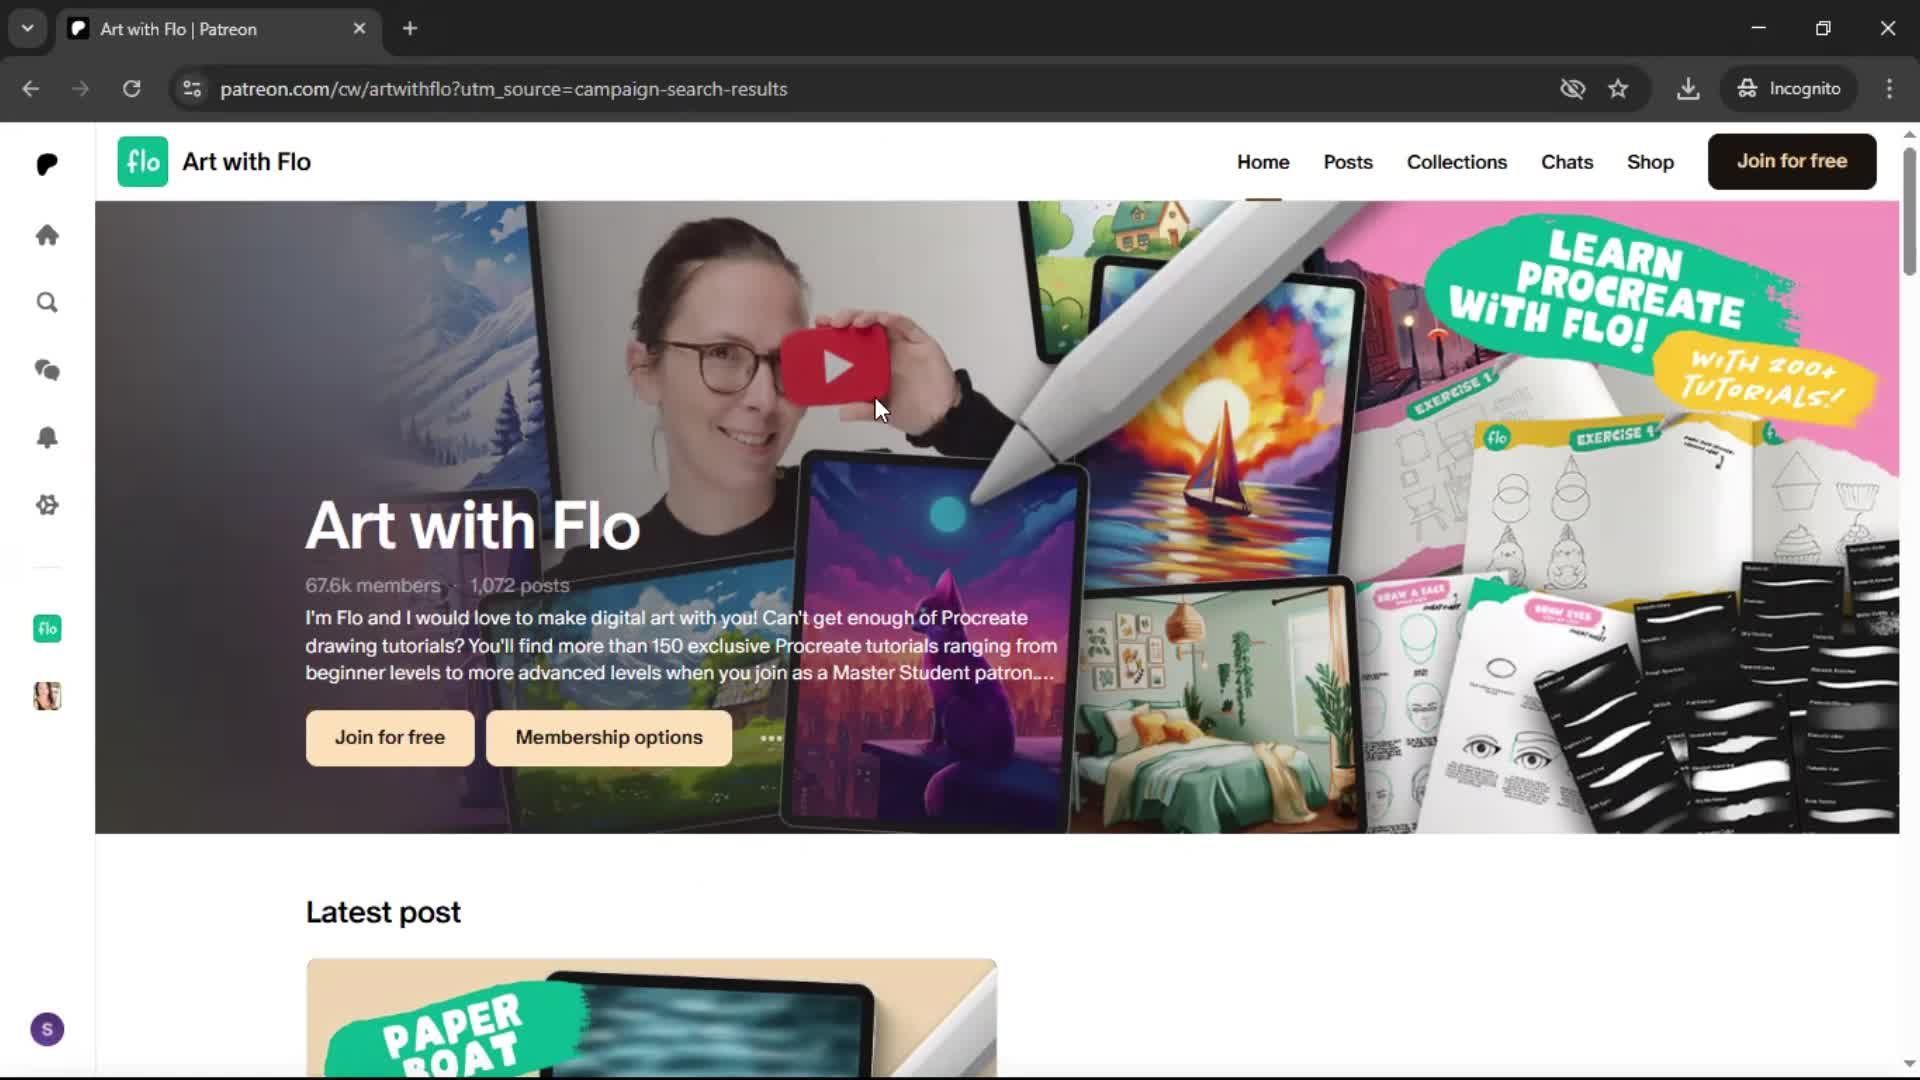Open the Paper Boat latest post thumbnail

(651, 1018)
